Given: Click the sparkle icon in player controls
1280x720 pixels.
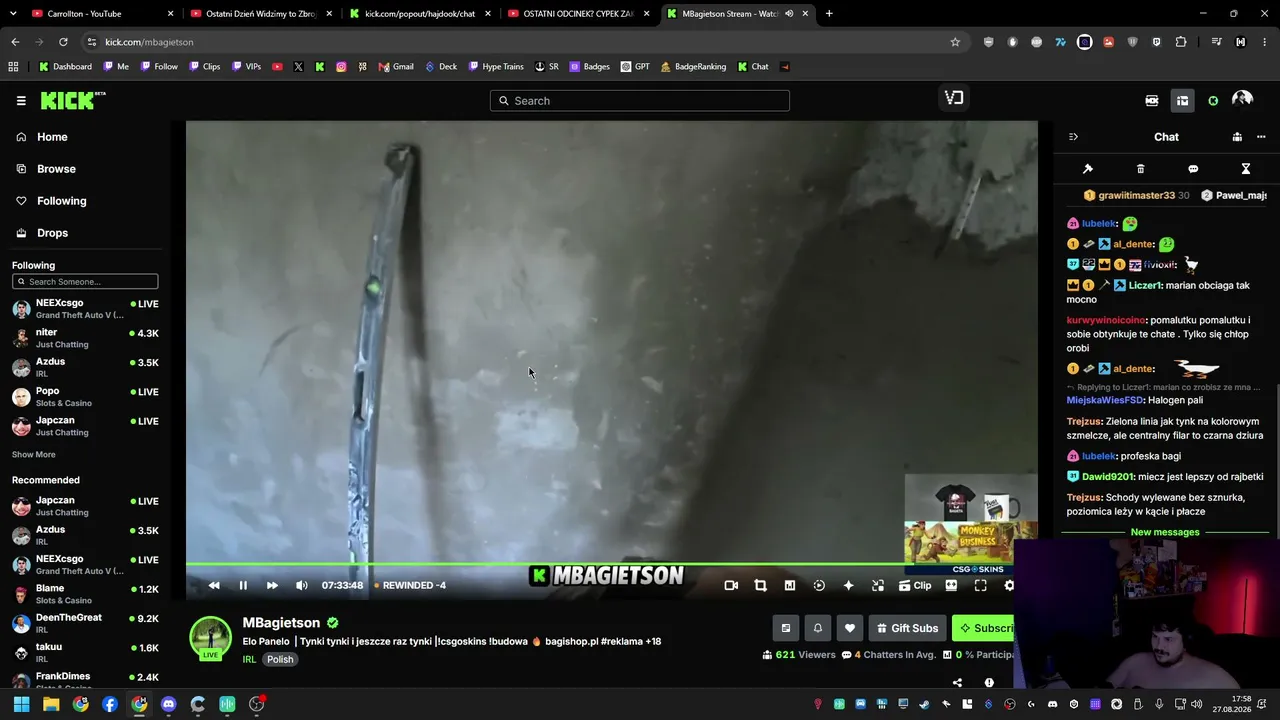Looking at the screenshot, I should 848,586.
